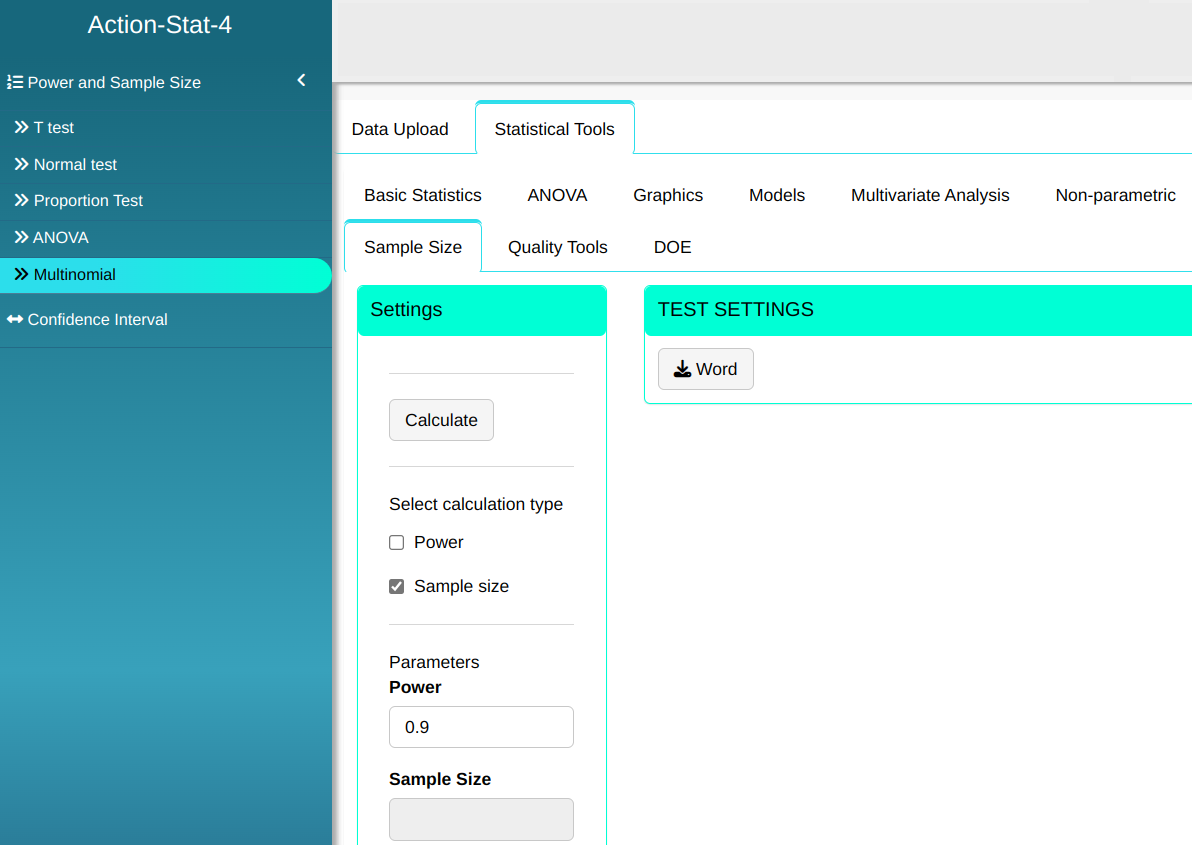This screenshot has width=1192, height=845.
Task: Click the double-arrow icon beside sidebar ANOVA
Action: click(21, 238)
